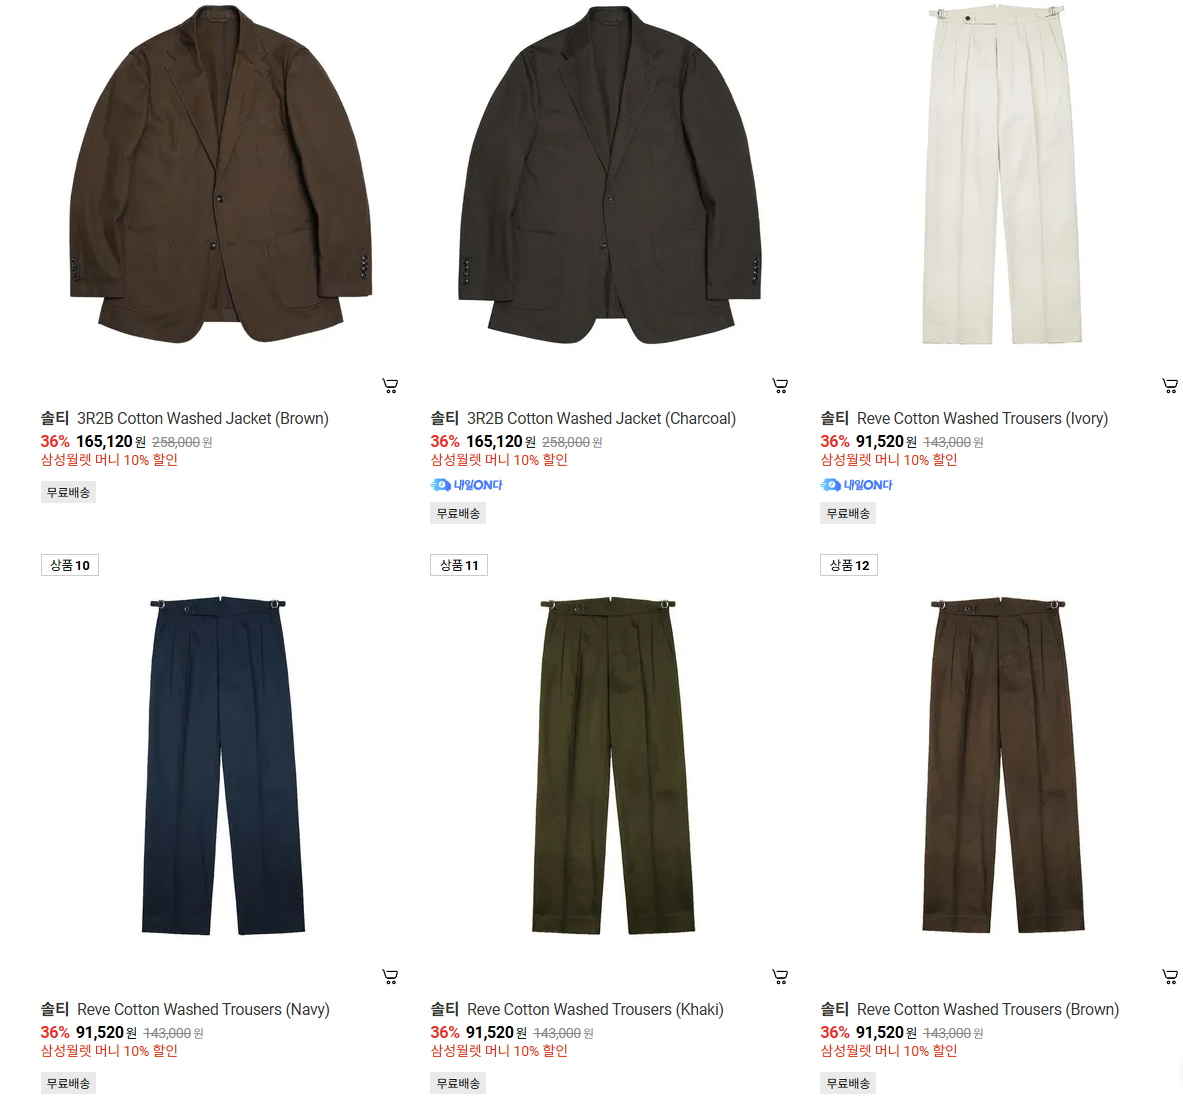Click cart icon for Brown trousers
1183x1099 pixels.
click(1170, 977)
